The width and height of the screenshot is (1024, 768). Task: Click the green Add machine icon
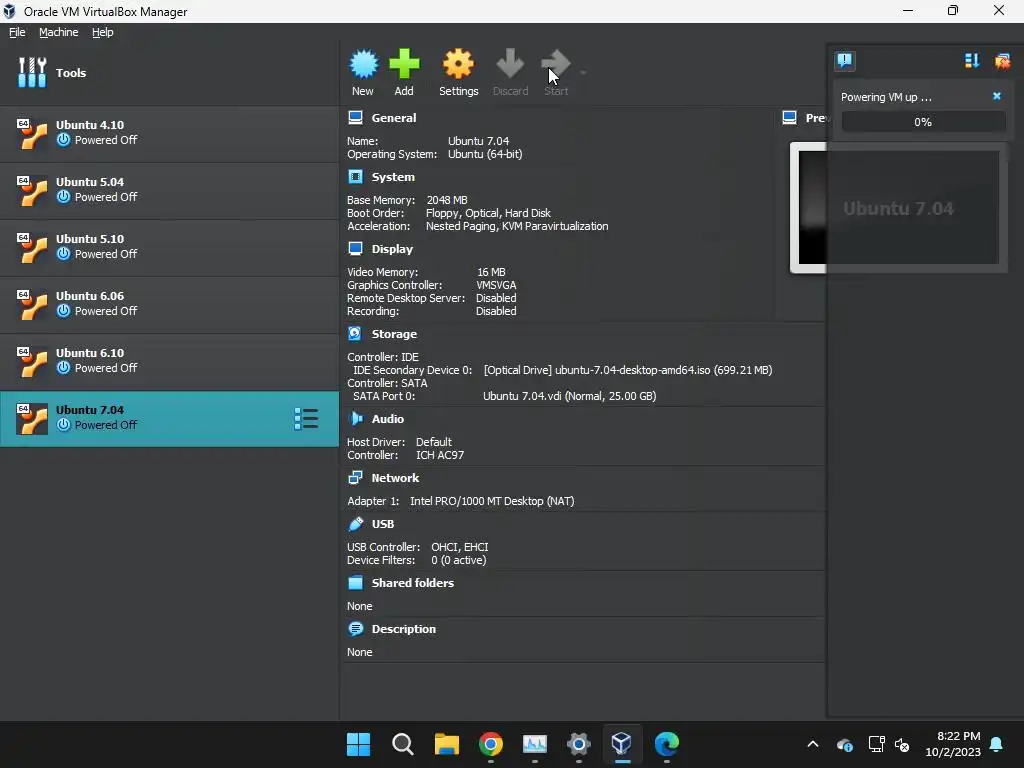404,64
